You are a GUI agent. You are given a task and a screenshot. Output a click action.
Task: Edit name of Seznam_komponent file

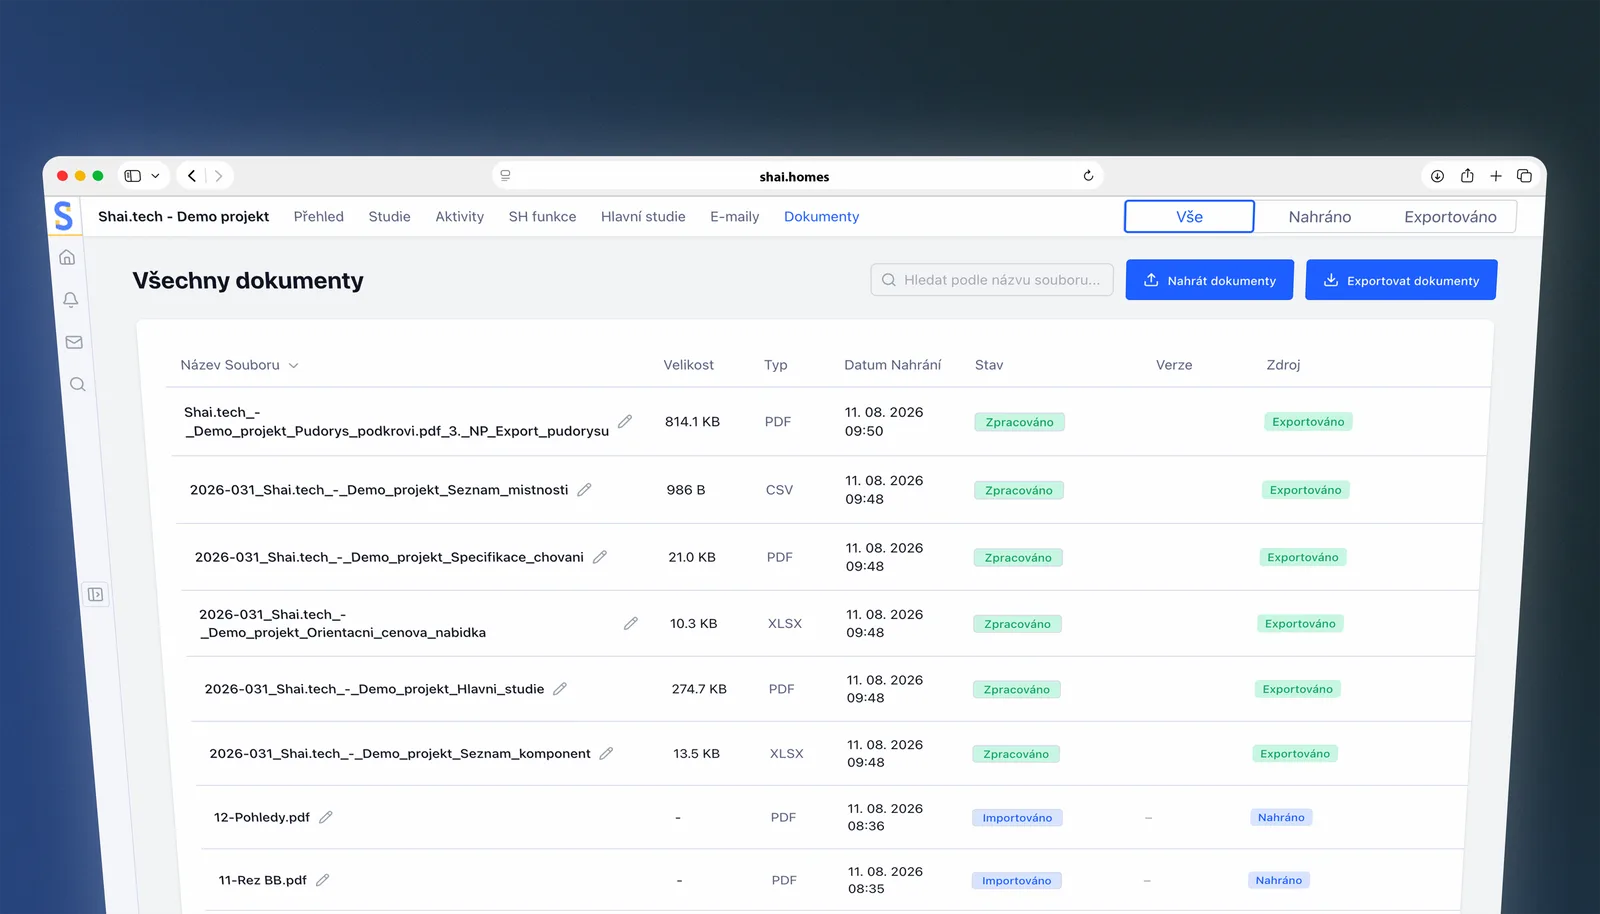(x=606, y=754)
